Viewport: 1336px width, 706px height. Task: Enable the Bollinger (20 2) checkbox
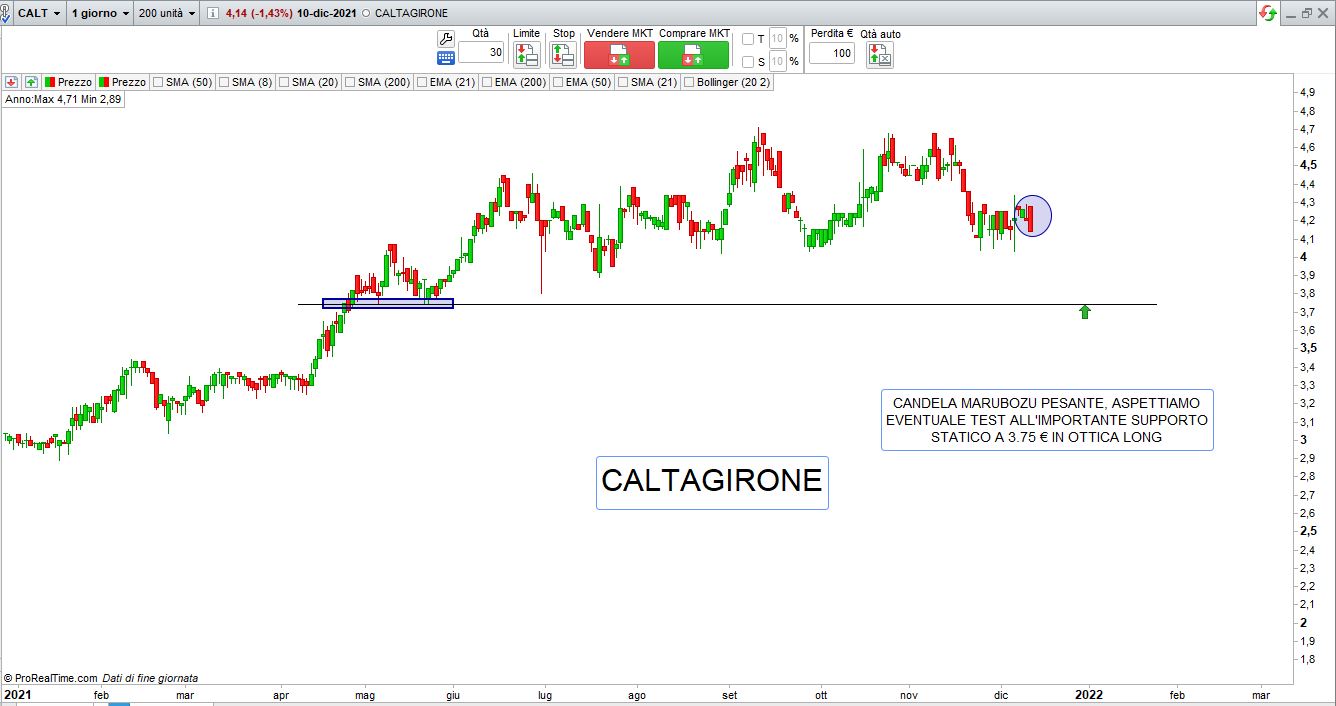pyautogui.click(x=689, y=82)
